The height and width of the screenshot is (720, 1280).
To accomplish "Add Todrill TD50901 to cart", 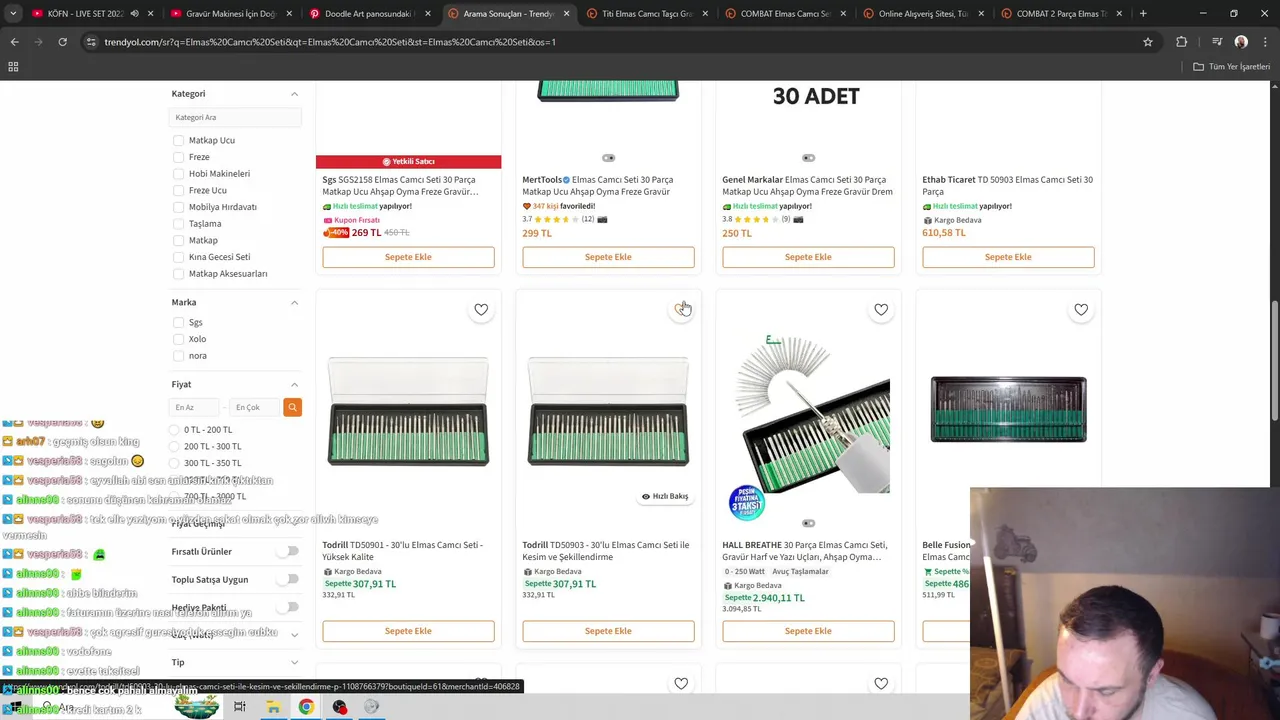I will click(x=408, y=631).
